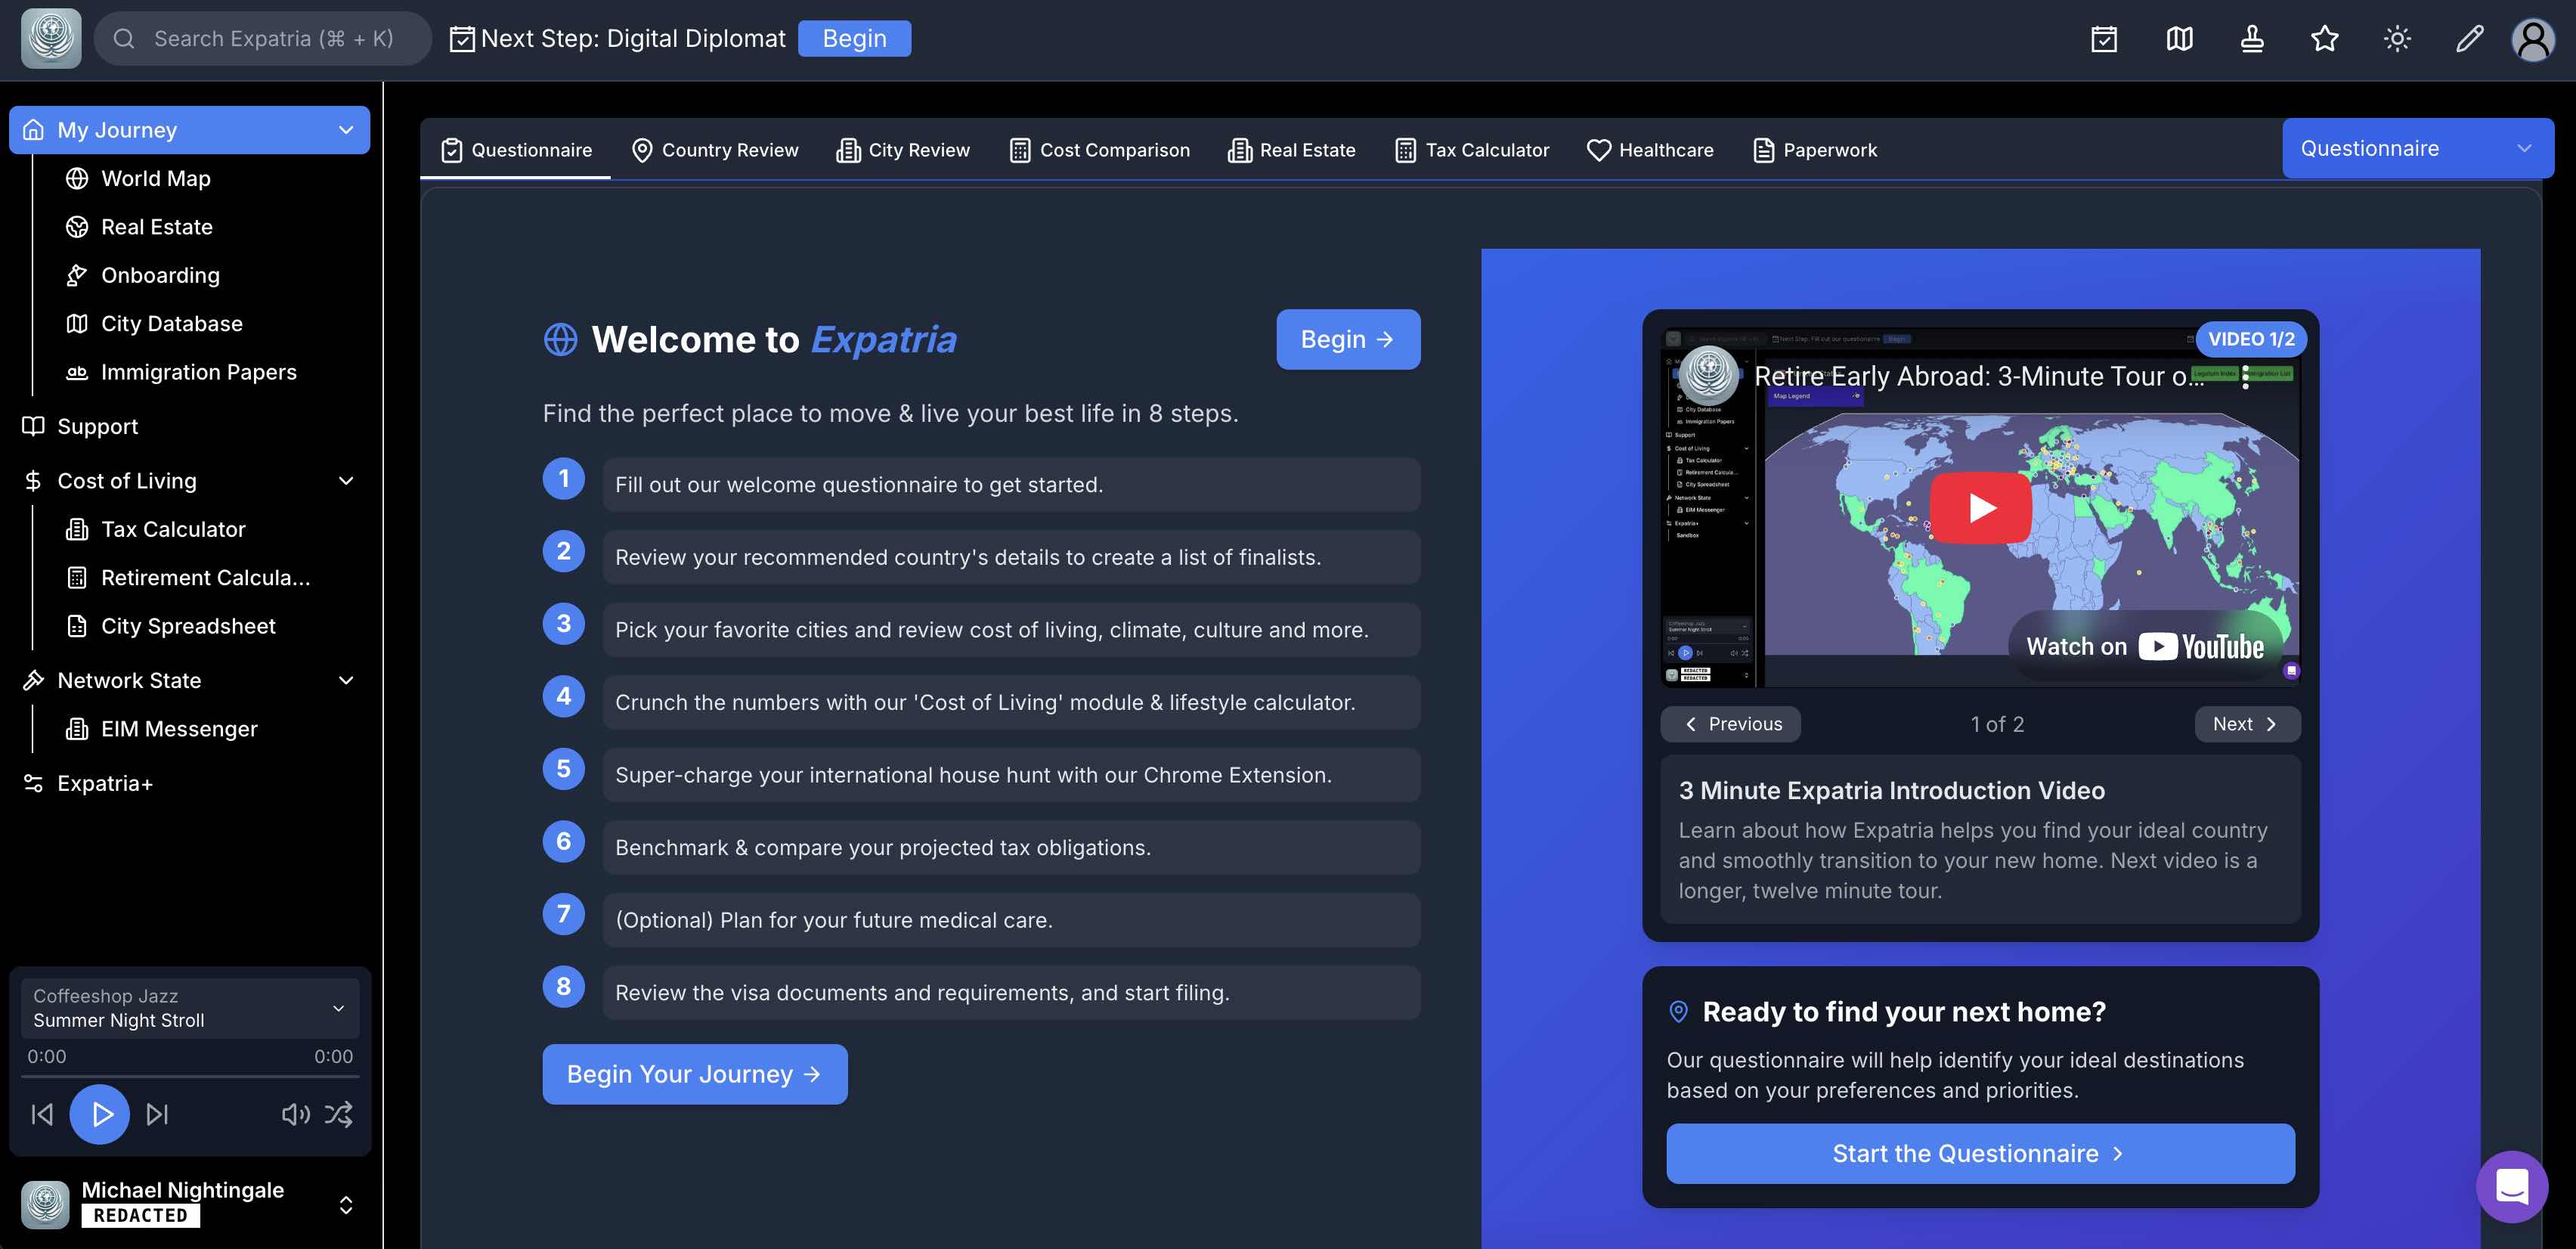Open the map icon in the top toolbar
This screenshot has width=2576, height=1249.
click(x=2179, y=39)
